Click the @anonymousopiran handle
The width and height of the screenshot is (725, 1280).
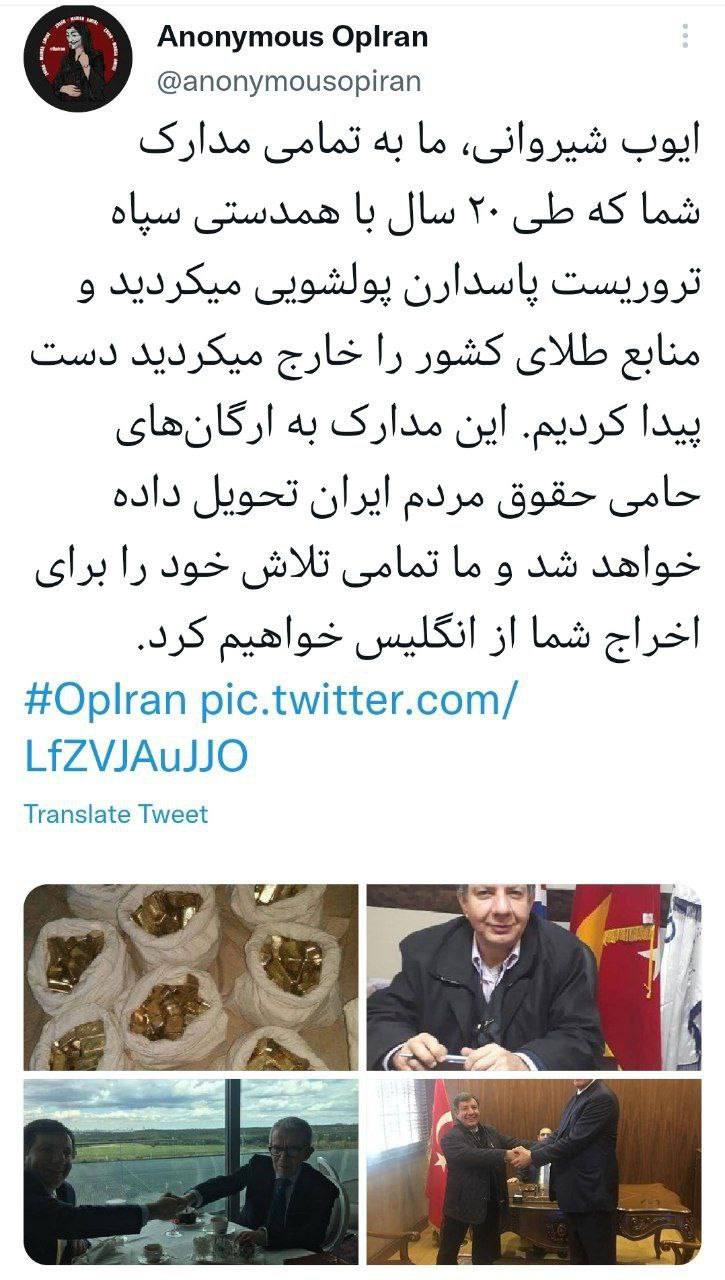pyautogui.click(x=289, y=81)
